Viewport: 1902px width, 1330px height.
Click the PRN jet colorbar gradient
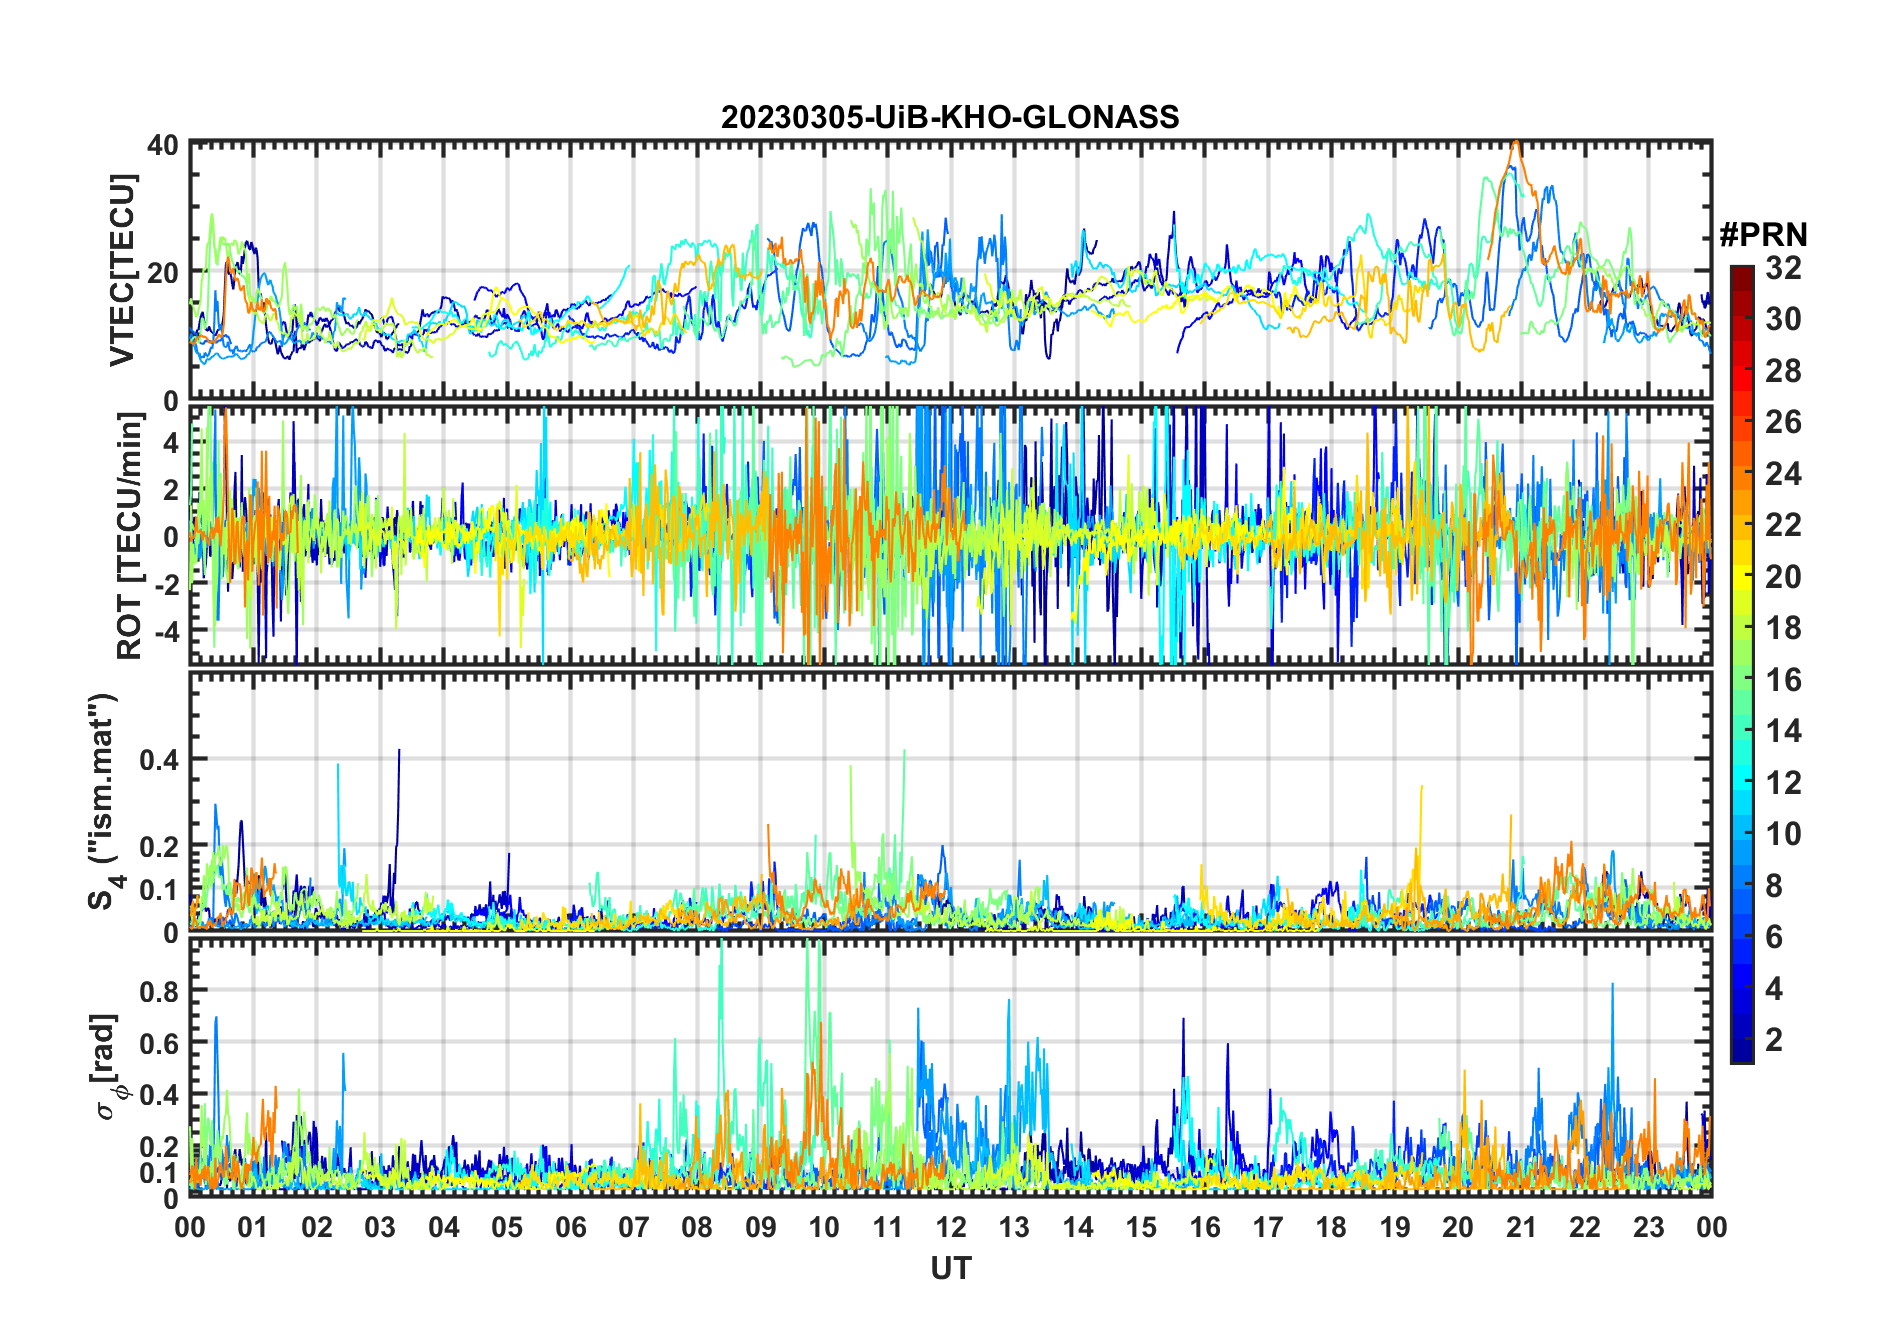pyautogui.click(x=1742, y=664)
